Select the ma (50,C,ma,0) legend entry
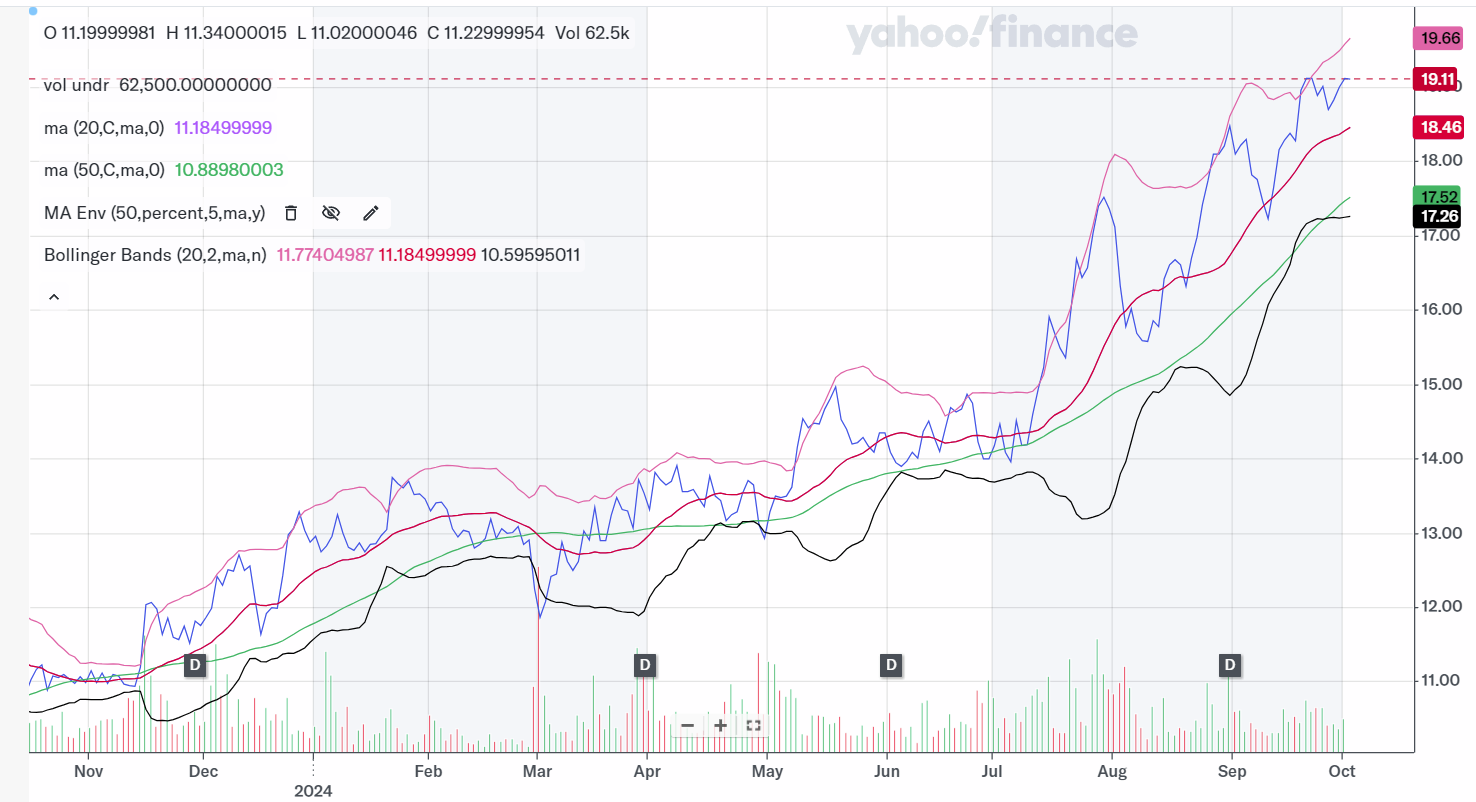The height and width of the screenshot is (802, 1476). click(104, 170)
